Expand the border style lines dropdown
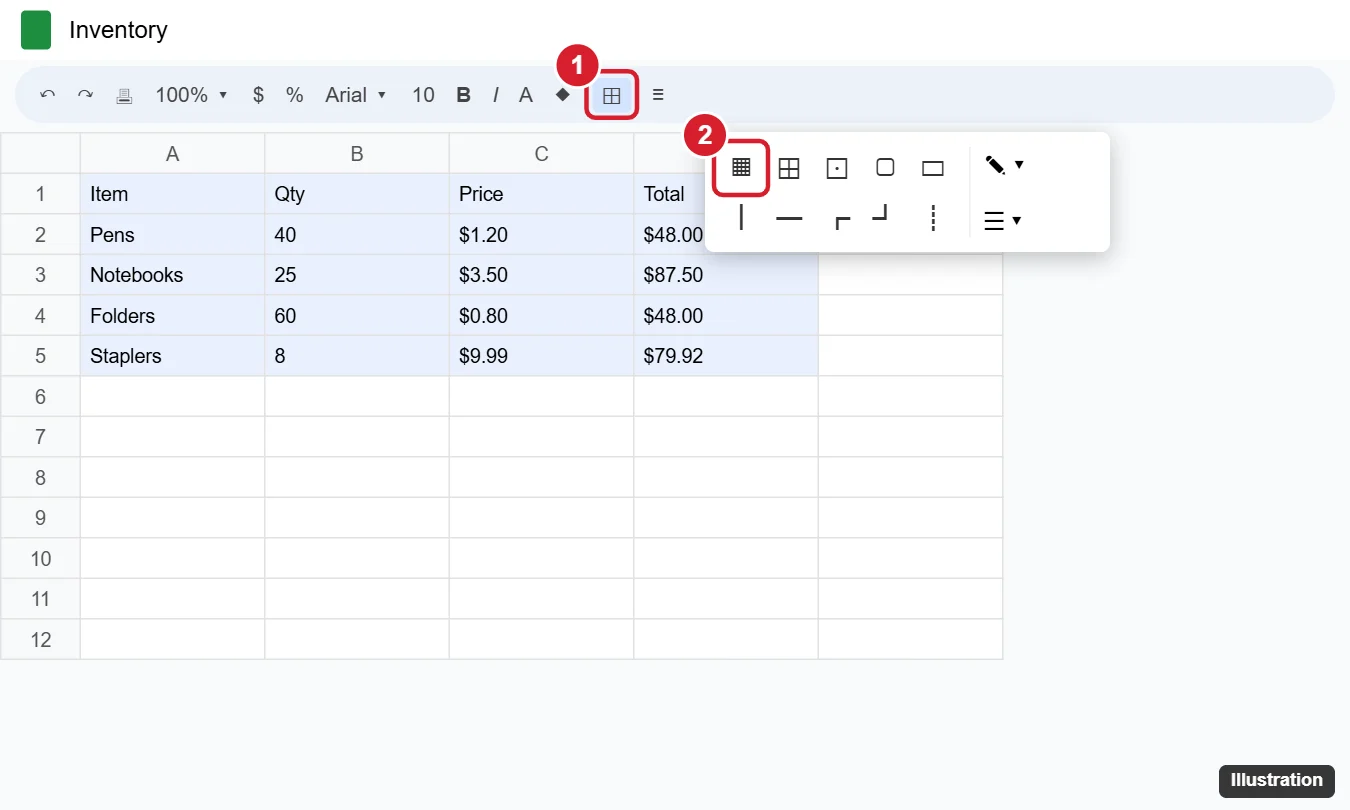Image resolution: width=1350 pixels, height=810 pixels. click(x=1002, y=220)
